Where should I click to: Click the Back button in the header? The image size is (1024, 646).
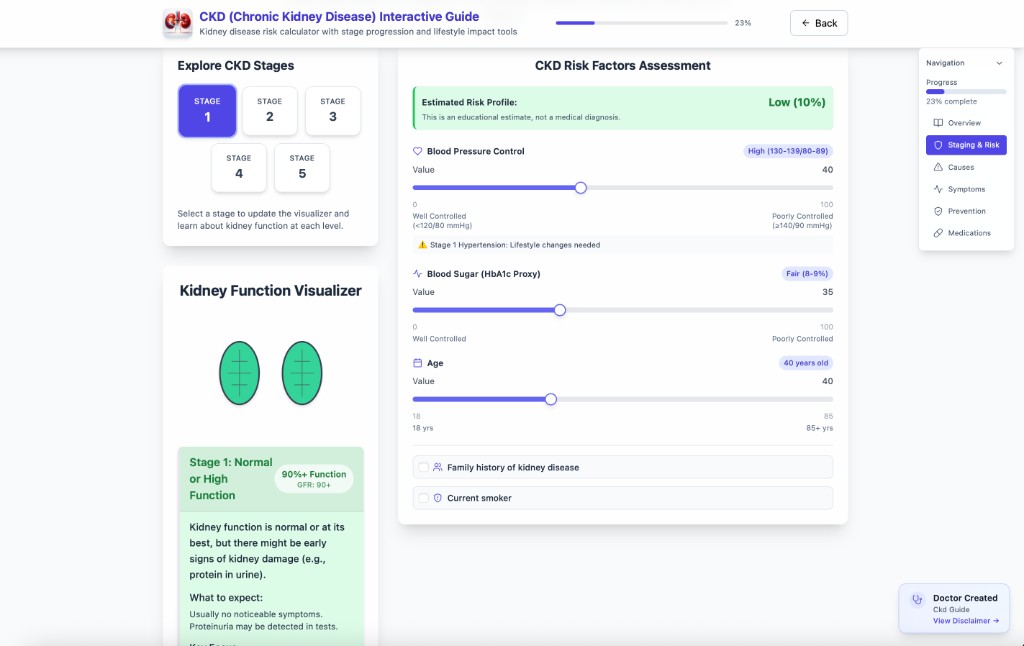coord(818,22)
